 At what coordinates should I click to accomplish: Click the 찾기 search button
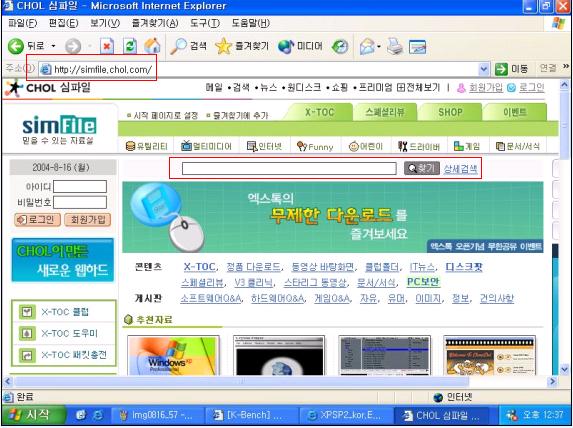pos(422,168)
